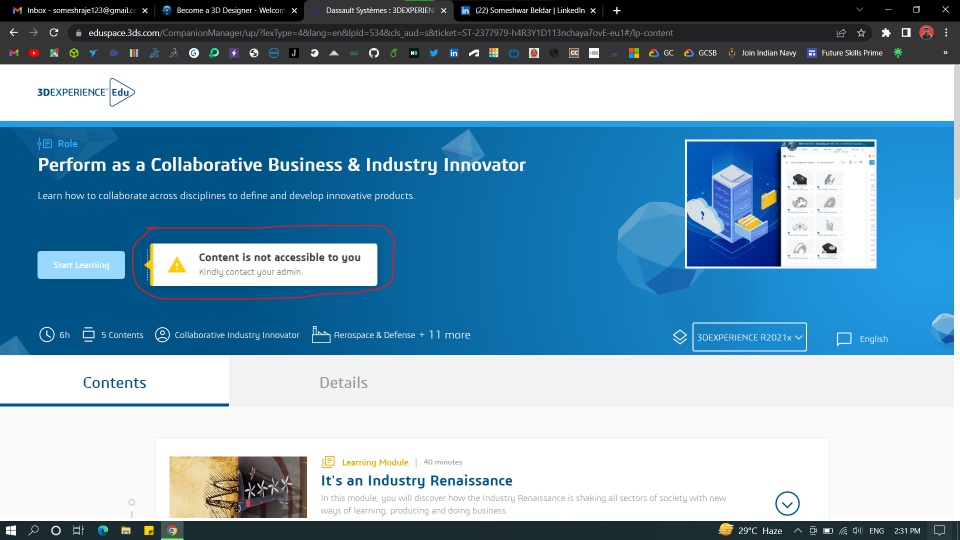Click the '5 Contents' label
This screenshot has width=960, height=540.
122,335
